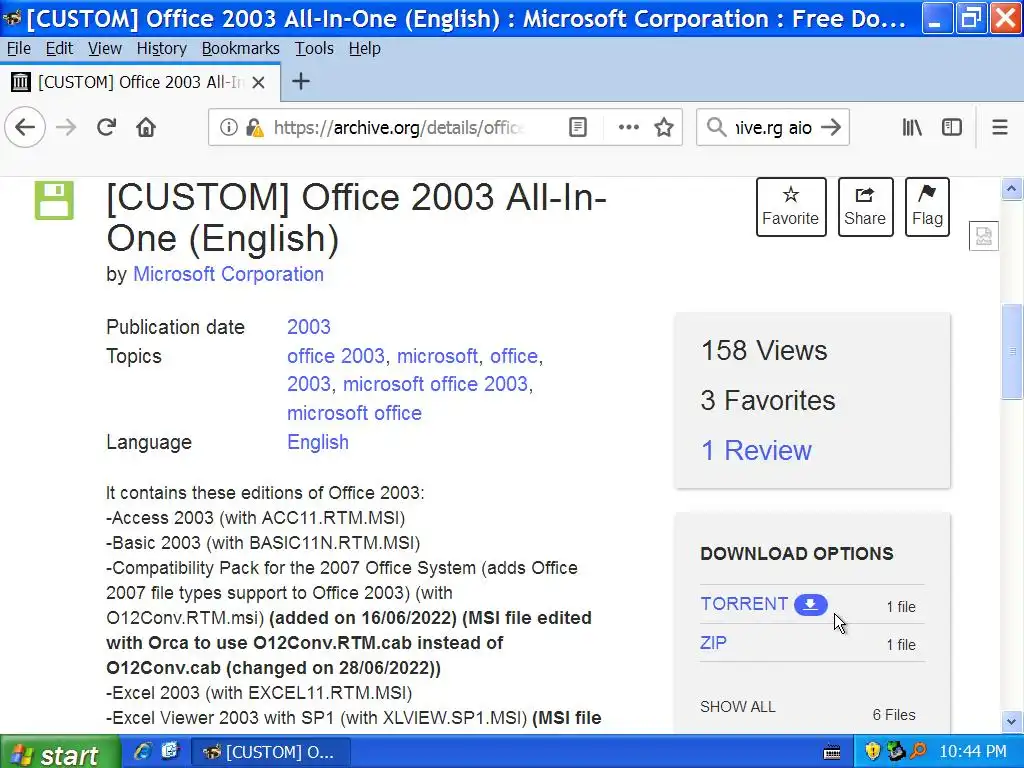Share this archive item
The image size is (1024, 768).
click(865, 206)
